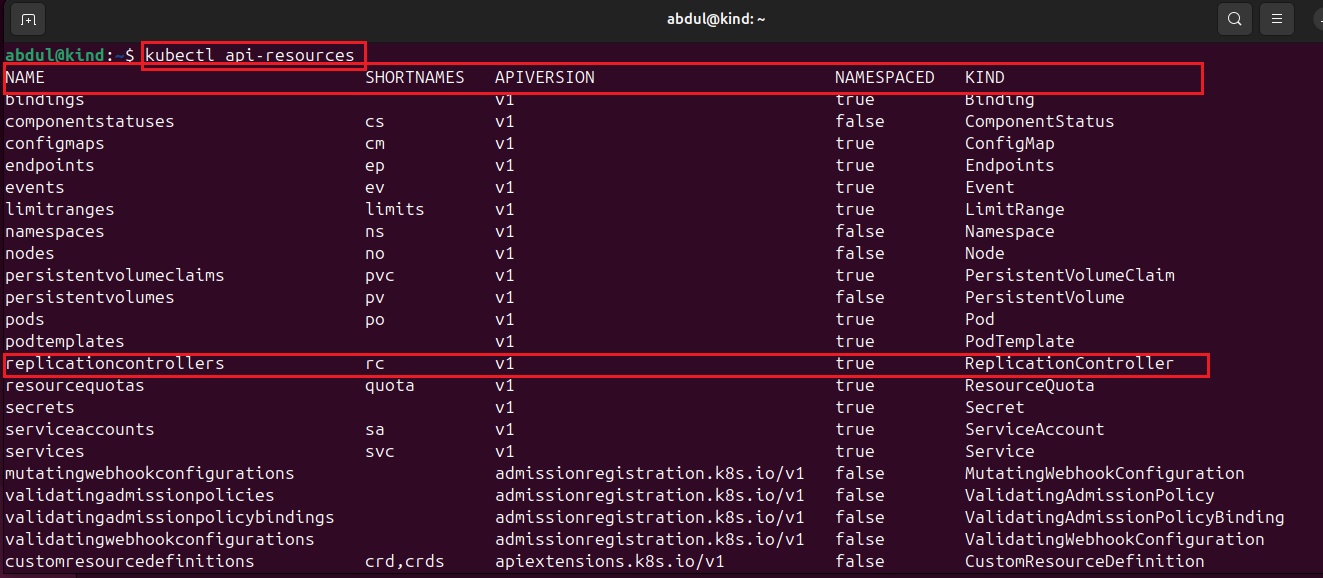The height and width of the screenshot is (578, 1323).
Task: Click the crd,crds shortnames entry
Action: pyautogui.click(x=404, y=561)
